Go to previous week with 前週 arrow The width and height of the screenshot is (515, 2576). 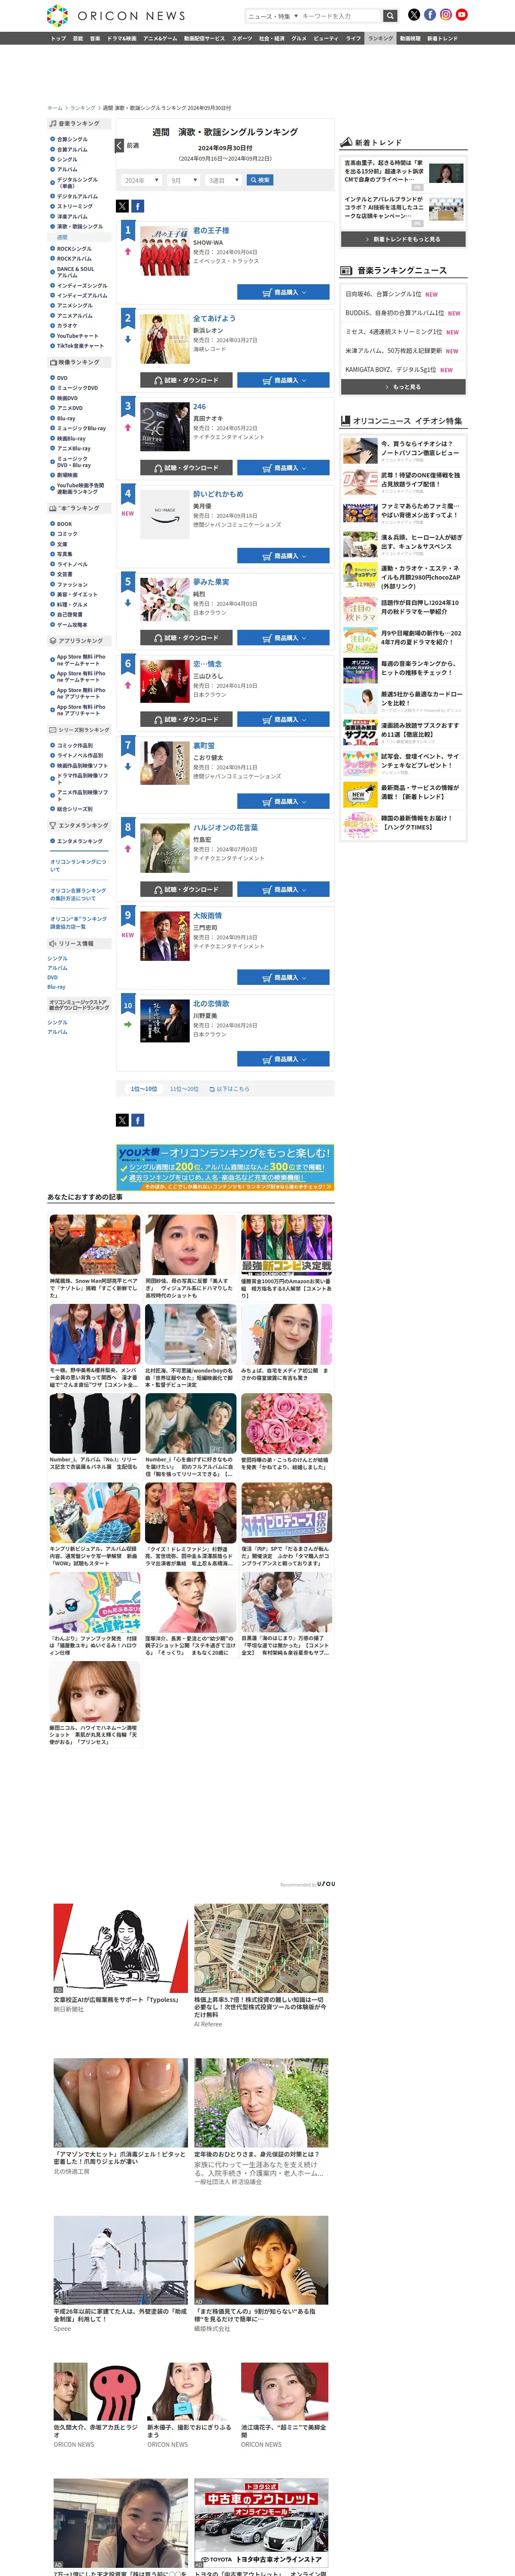127,146
